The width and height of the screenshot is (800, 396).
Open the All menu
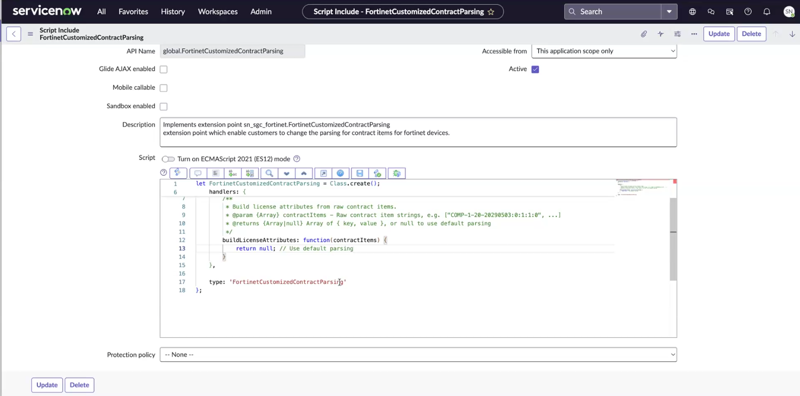point(101,12)
